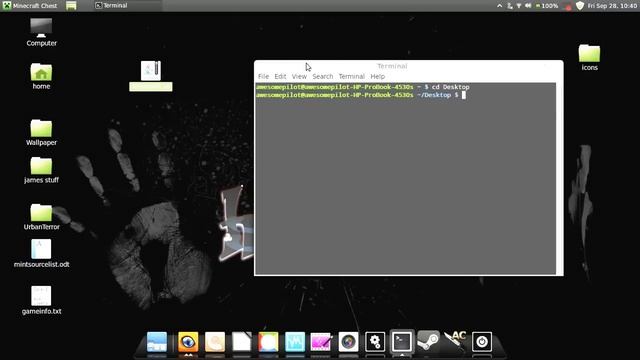This screenshot has height=360, width=640.
Task: Open the update manager shield icon
Action: point(580,6)
